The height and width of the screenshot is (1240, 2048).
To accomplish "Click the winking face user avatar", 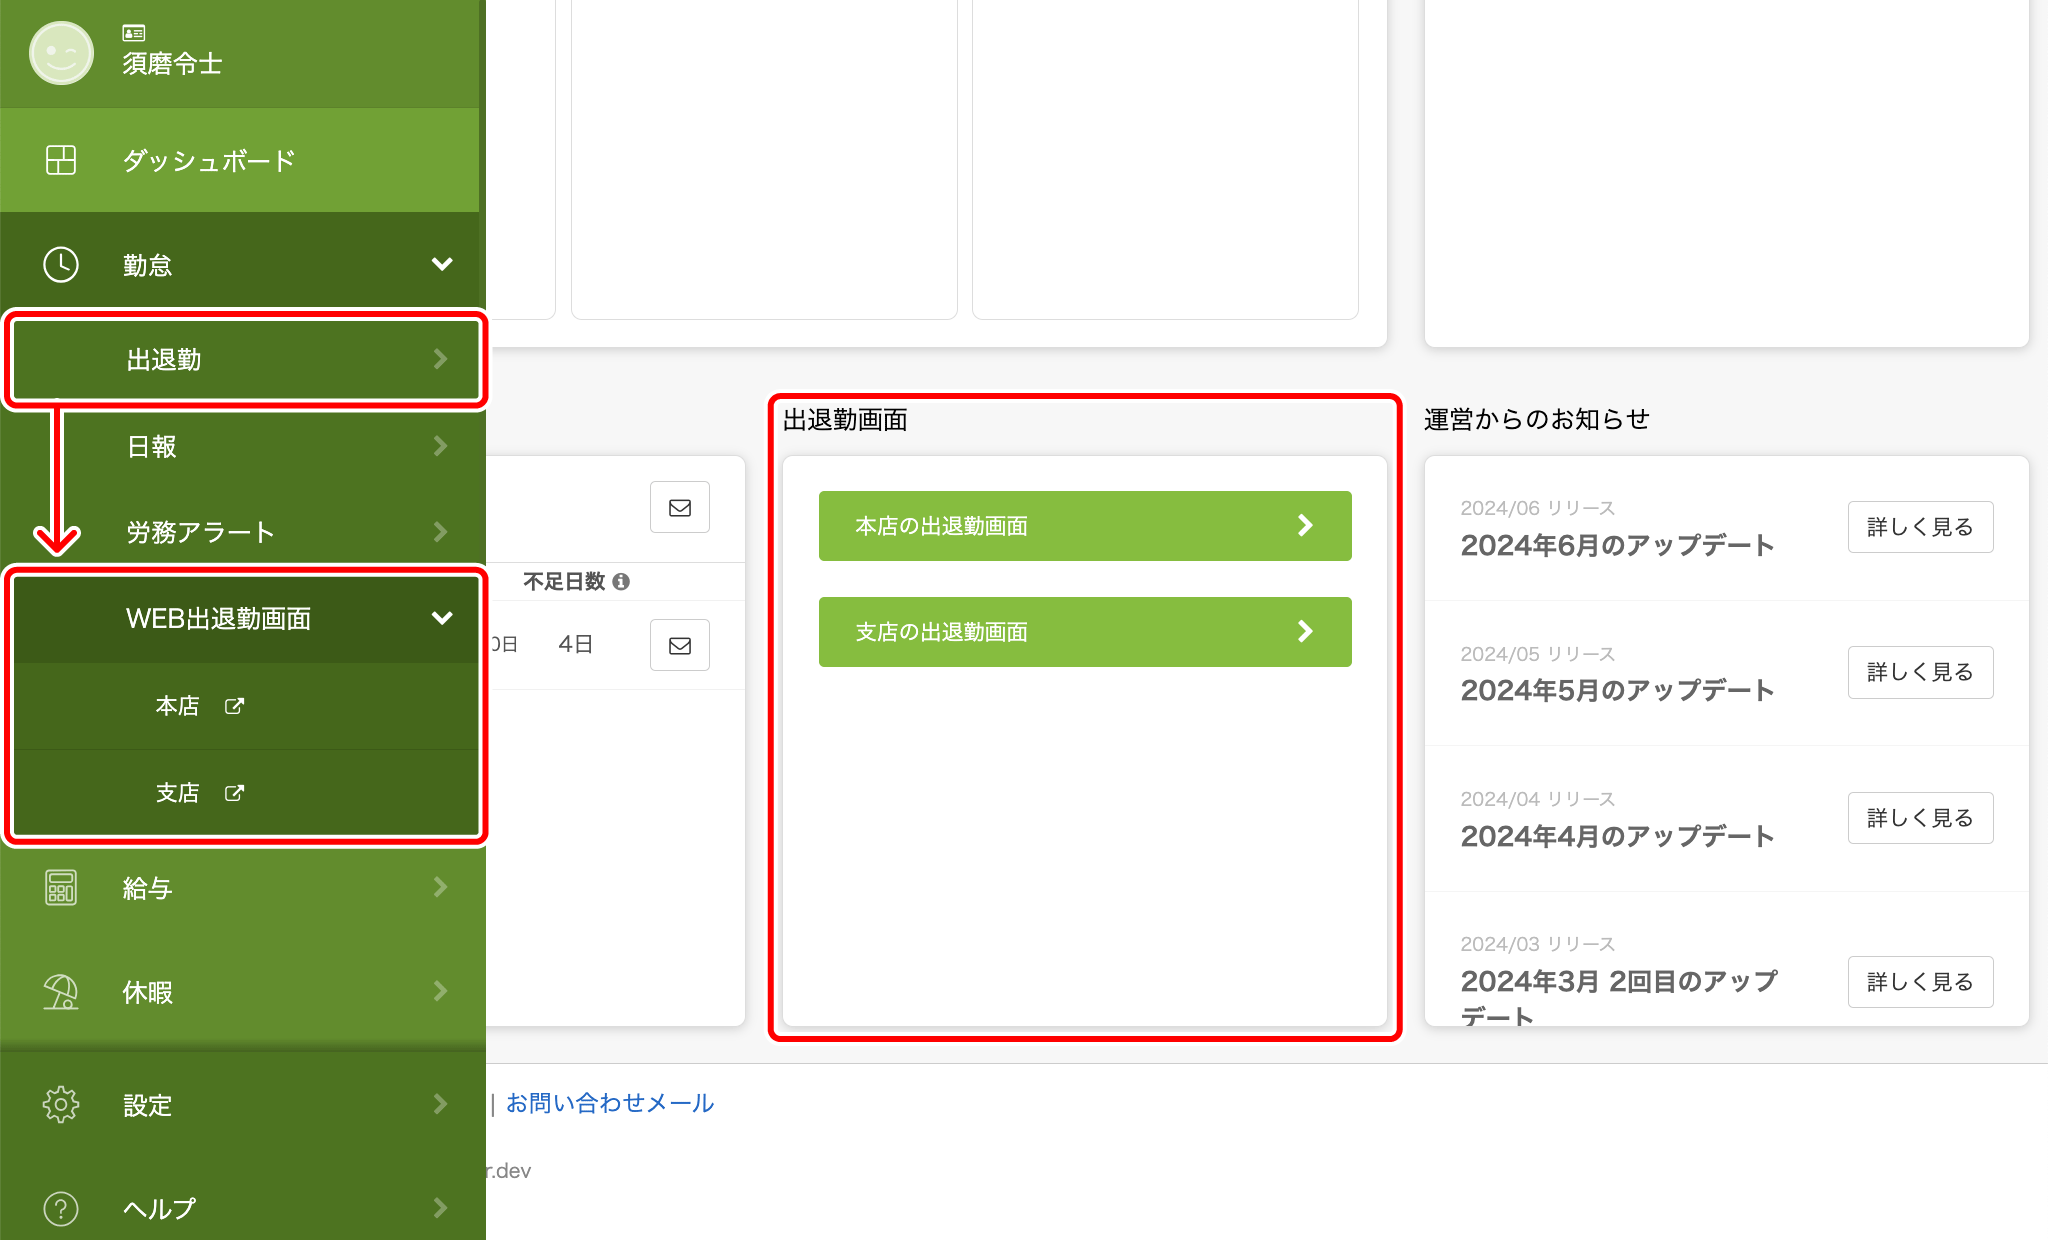I will (61, 53).
